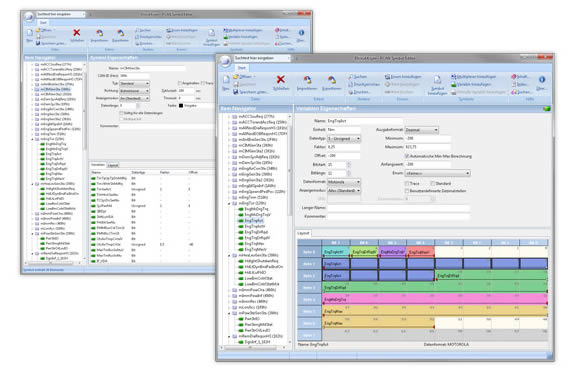The width and height of the screenshot is (574, 376).
Task: Click the Variable hinzufügen icon in front ribbon
Action: (454, 84)
